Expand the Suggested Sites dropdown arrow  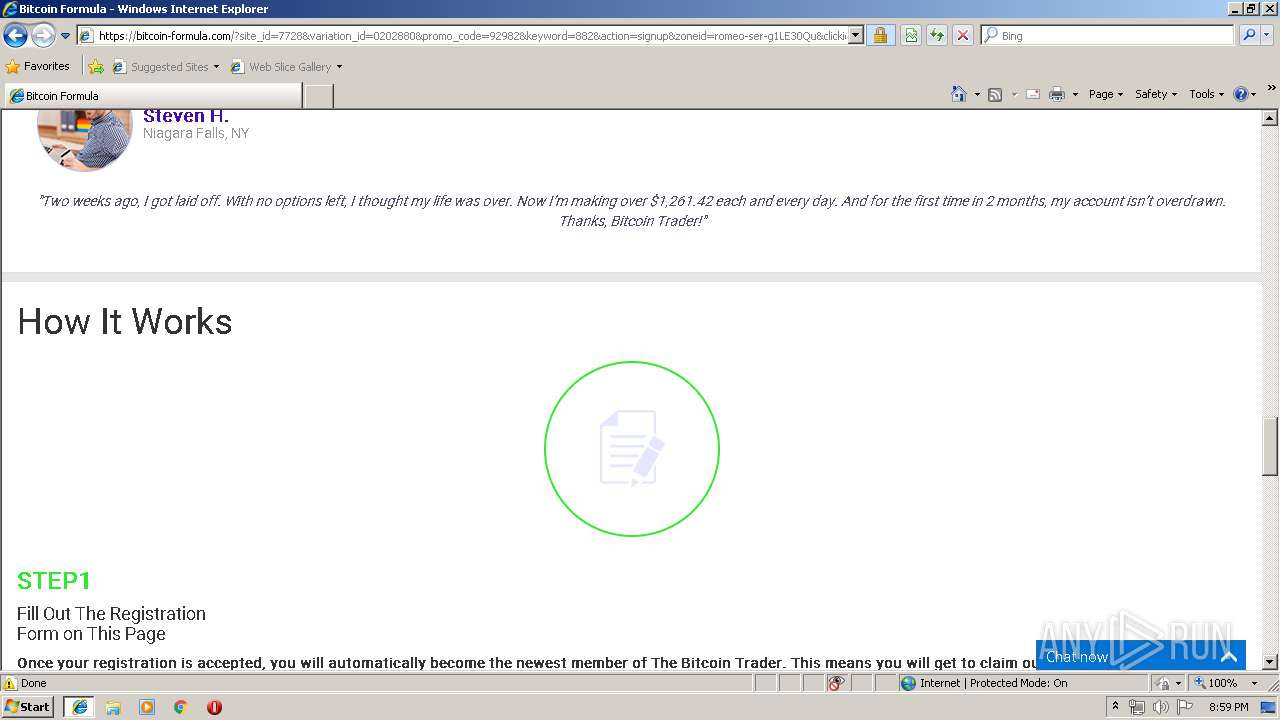pos(216,67)
